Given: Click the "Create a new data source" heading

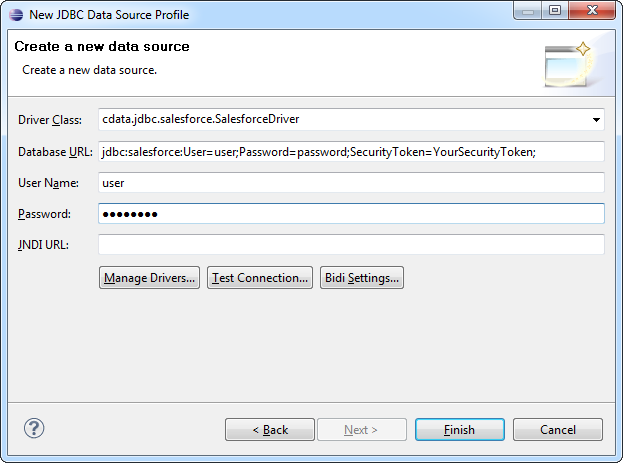Looking at the screenshot, I should 102,47.
